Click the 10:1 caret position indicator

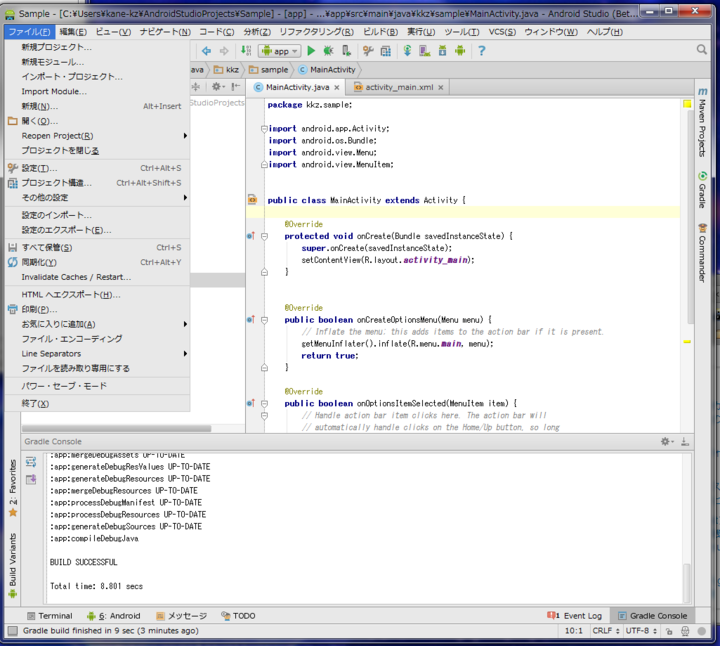[x=574, y=631]
